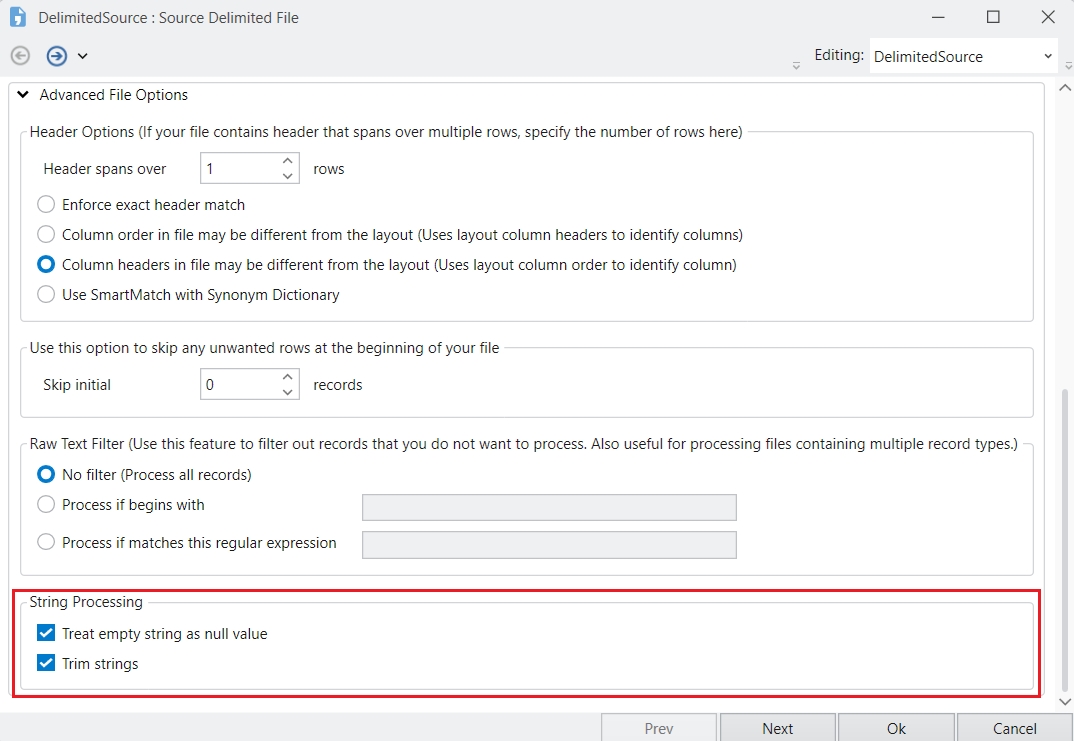Collapse the Advanced File Options section
Viewport: 1074px width, 741px height.
coord(23,95)
